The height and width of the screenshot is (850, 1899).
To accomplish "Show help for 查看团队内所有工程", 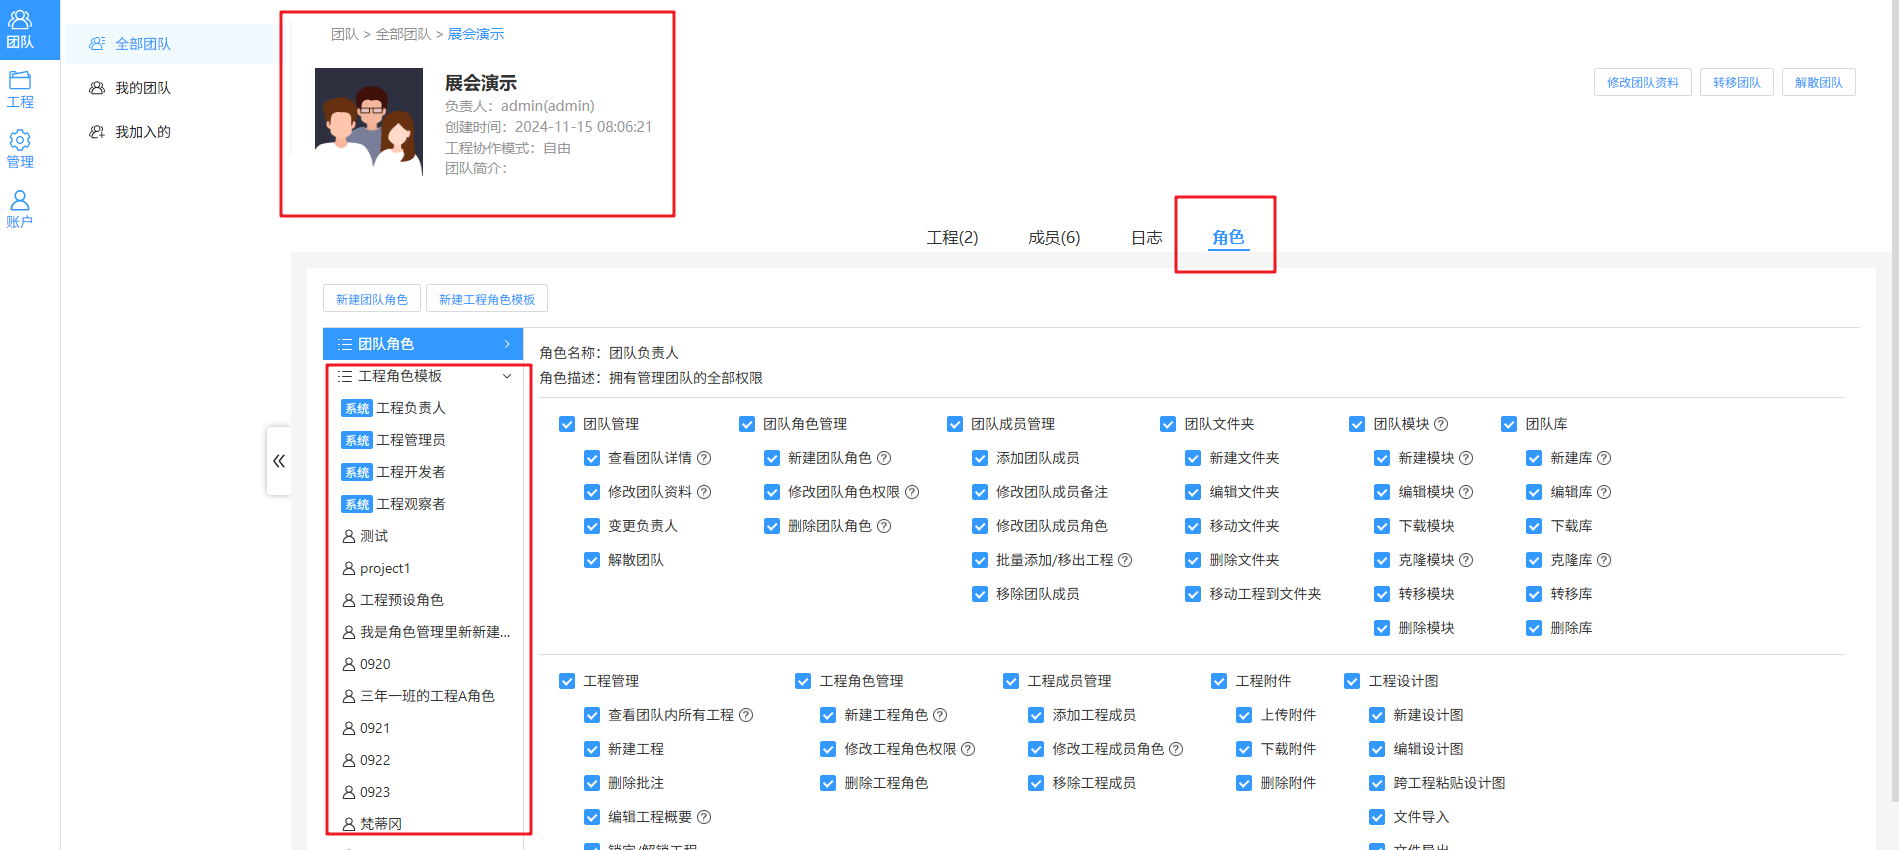I will click(x=746, y=715).
